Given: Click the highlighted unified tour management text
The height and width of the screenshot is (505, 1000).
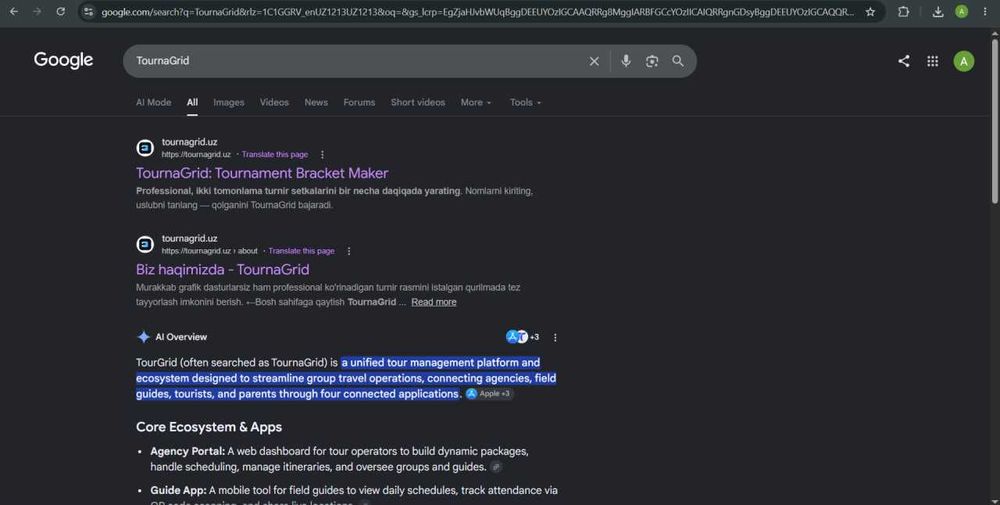Looking at the screenshot, I should point(346,378).
